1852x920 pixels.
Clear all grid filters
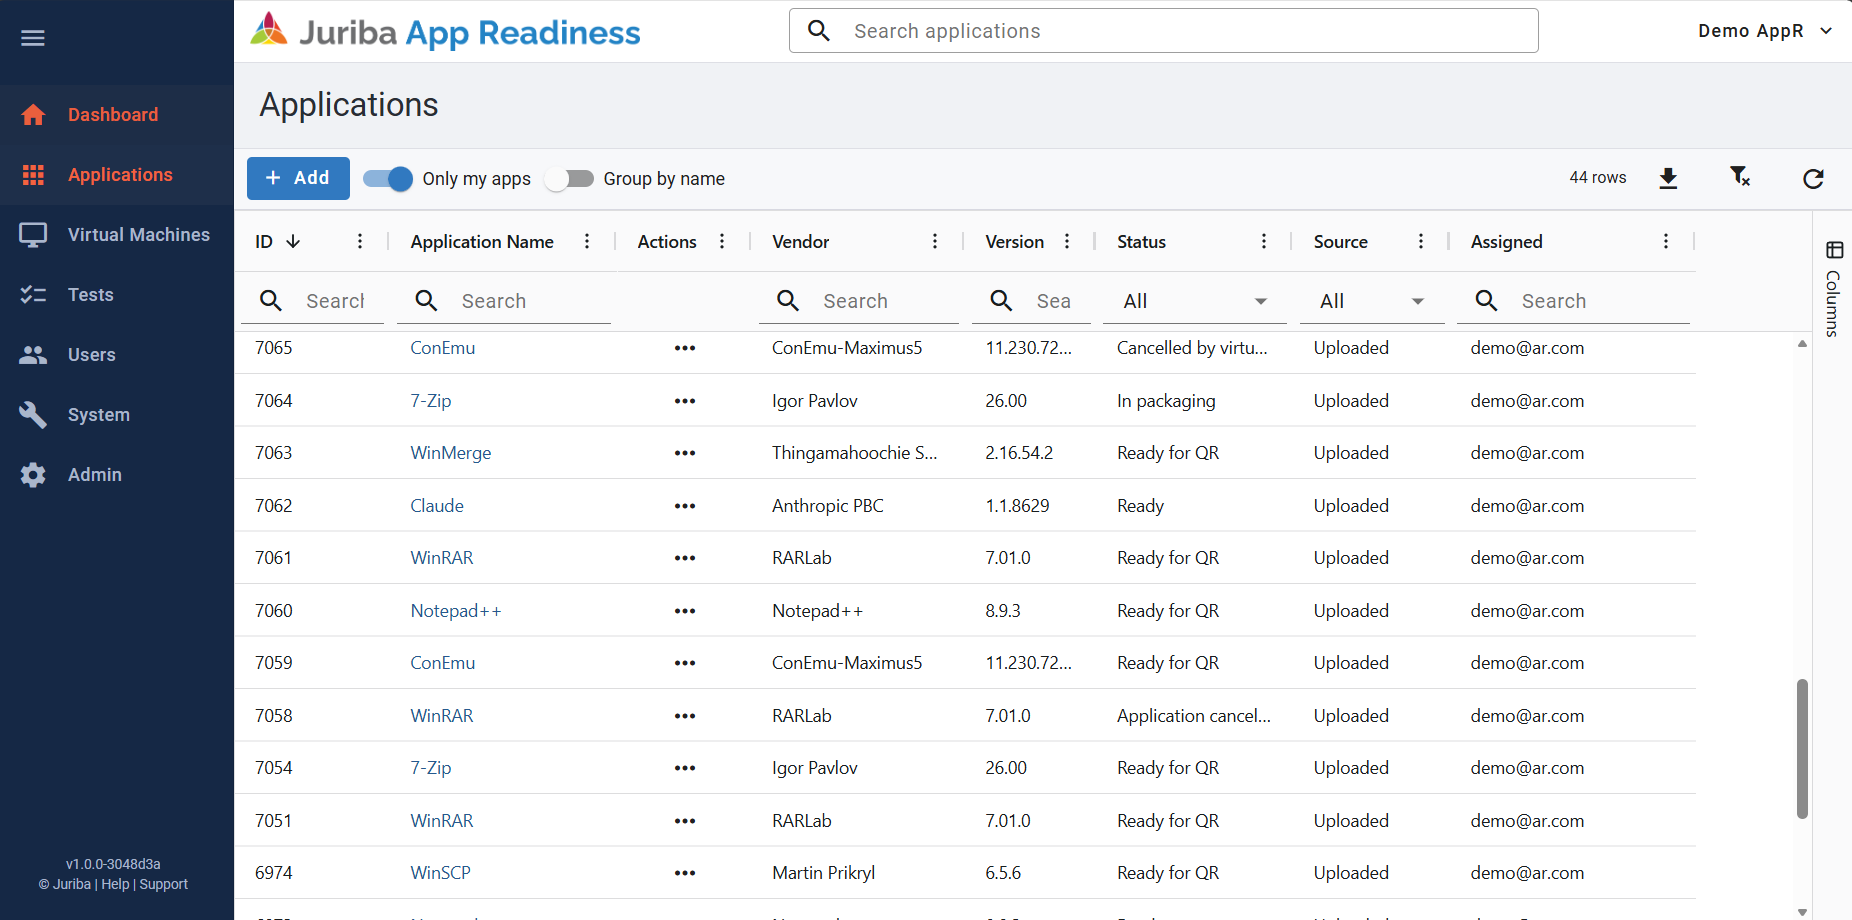tap(1740, 177)
